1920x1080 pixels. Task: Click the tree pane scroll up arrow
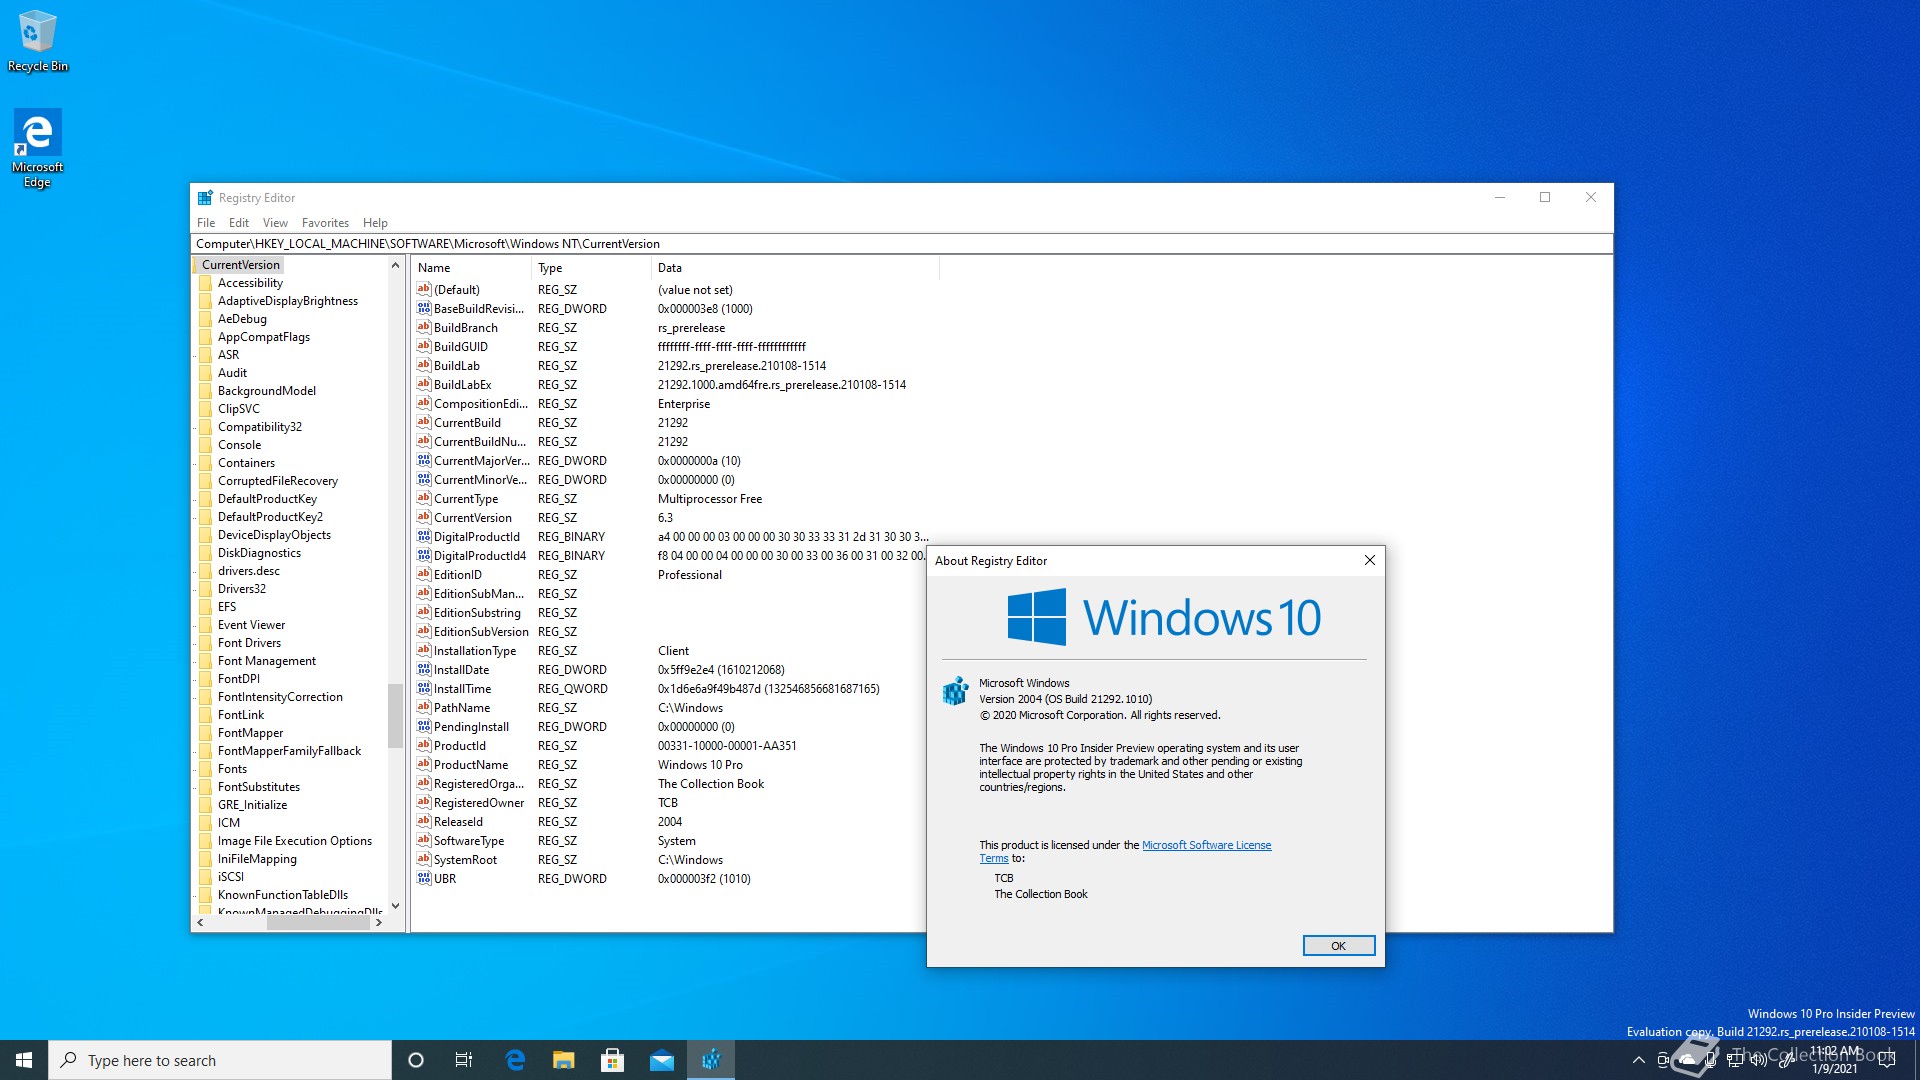(x=395, y=265)
